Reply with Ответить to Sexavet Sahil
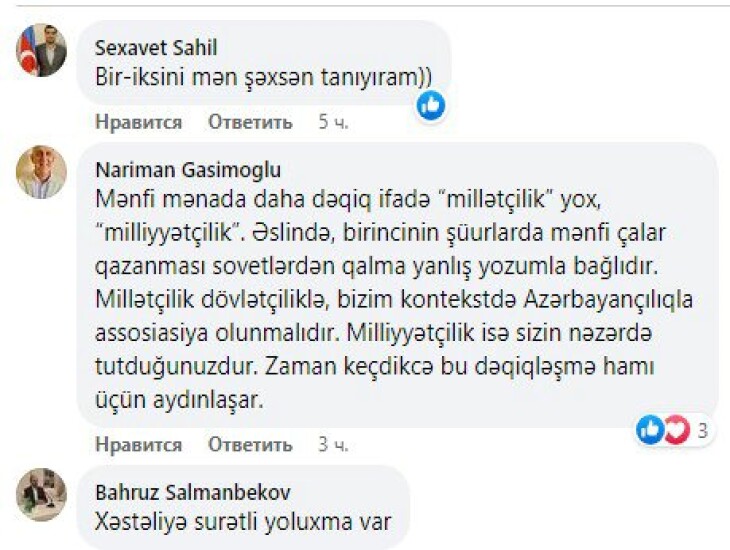The width and height of the screenshot is (730, 550). pos(250,122)
